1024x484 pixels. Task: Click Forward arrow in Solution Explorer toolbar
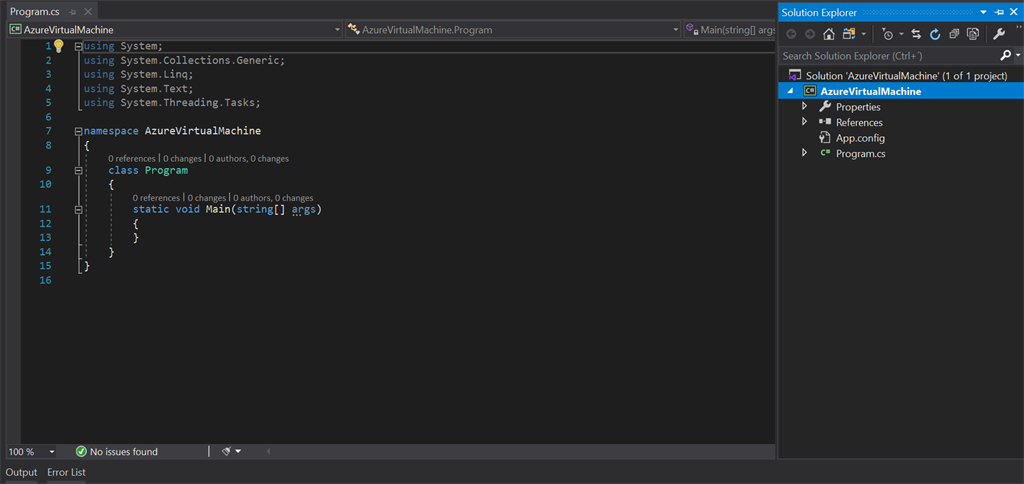coord(810,34)
